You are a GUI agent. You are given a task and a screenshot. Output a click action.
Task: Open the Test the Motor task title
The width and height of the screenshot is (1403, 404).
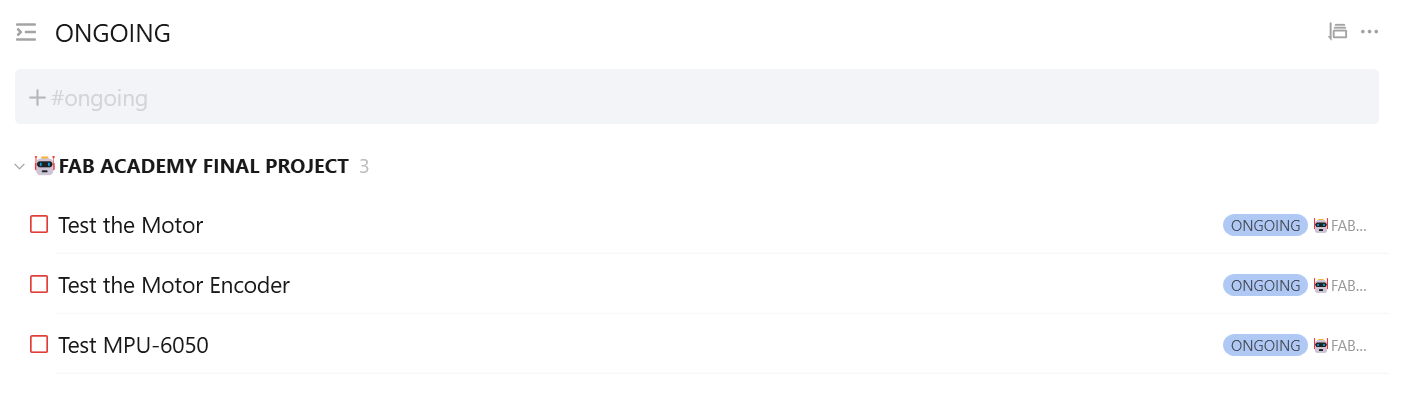[x=131, y=226]
